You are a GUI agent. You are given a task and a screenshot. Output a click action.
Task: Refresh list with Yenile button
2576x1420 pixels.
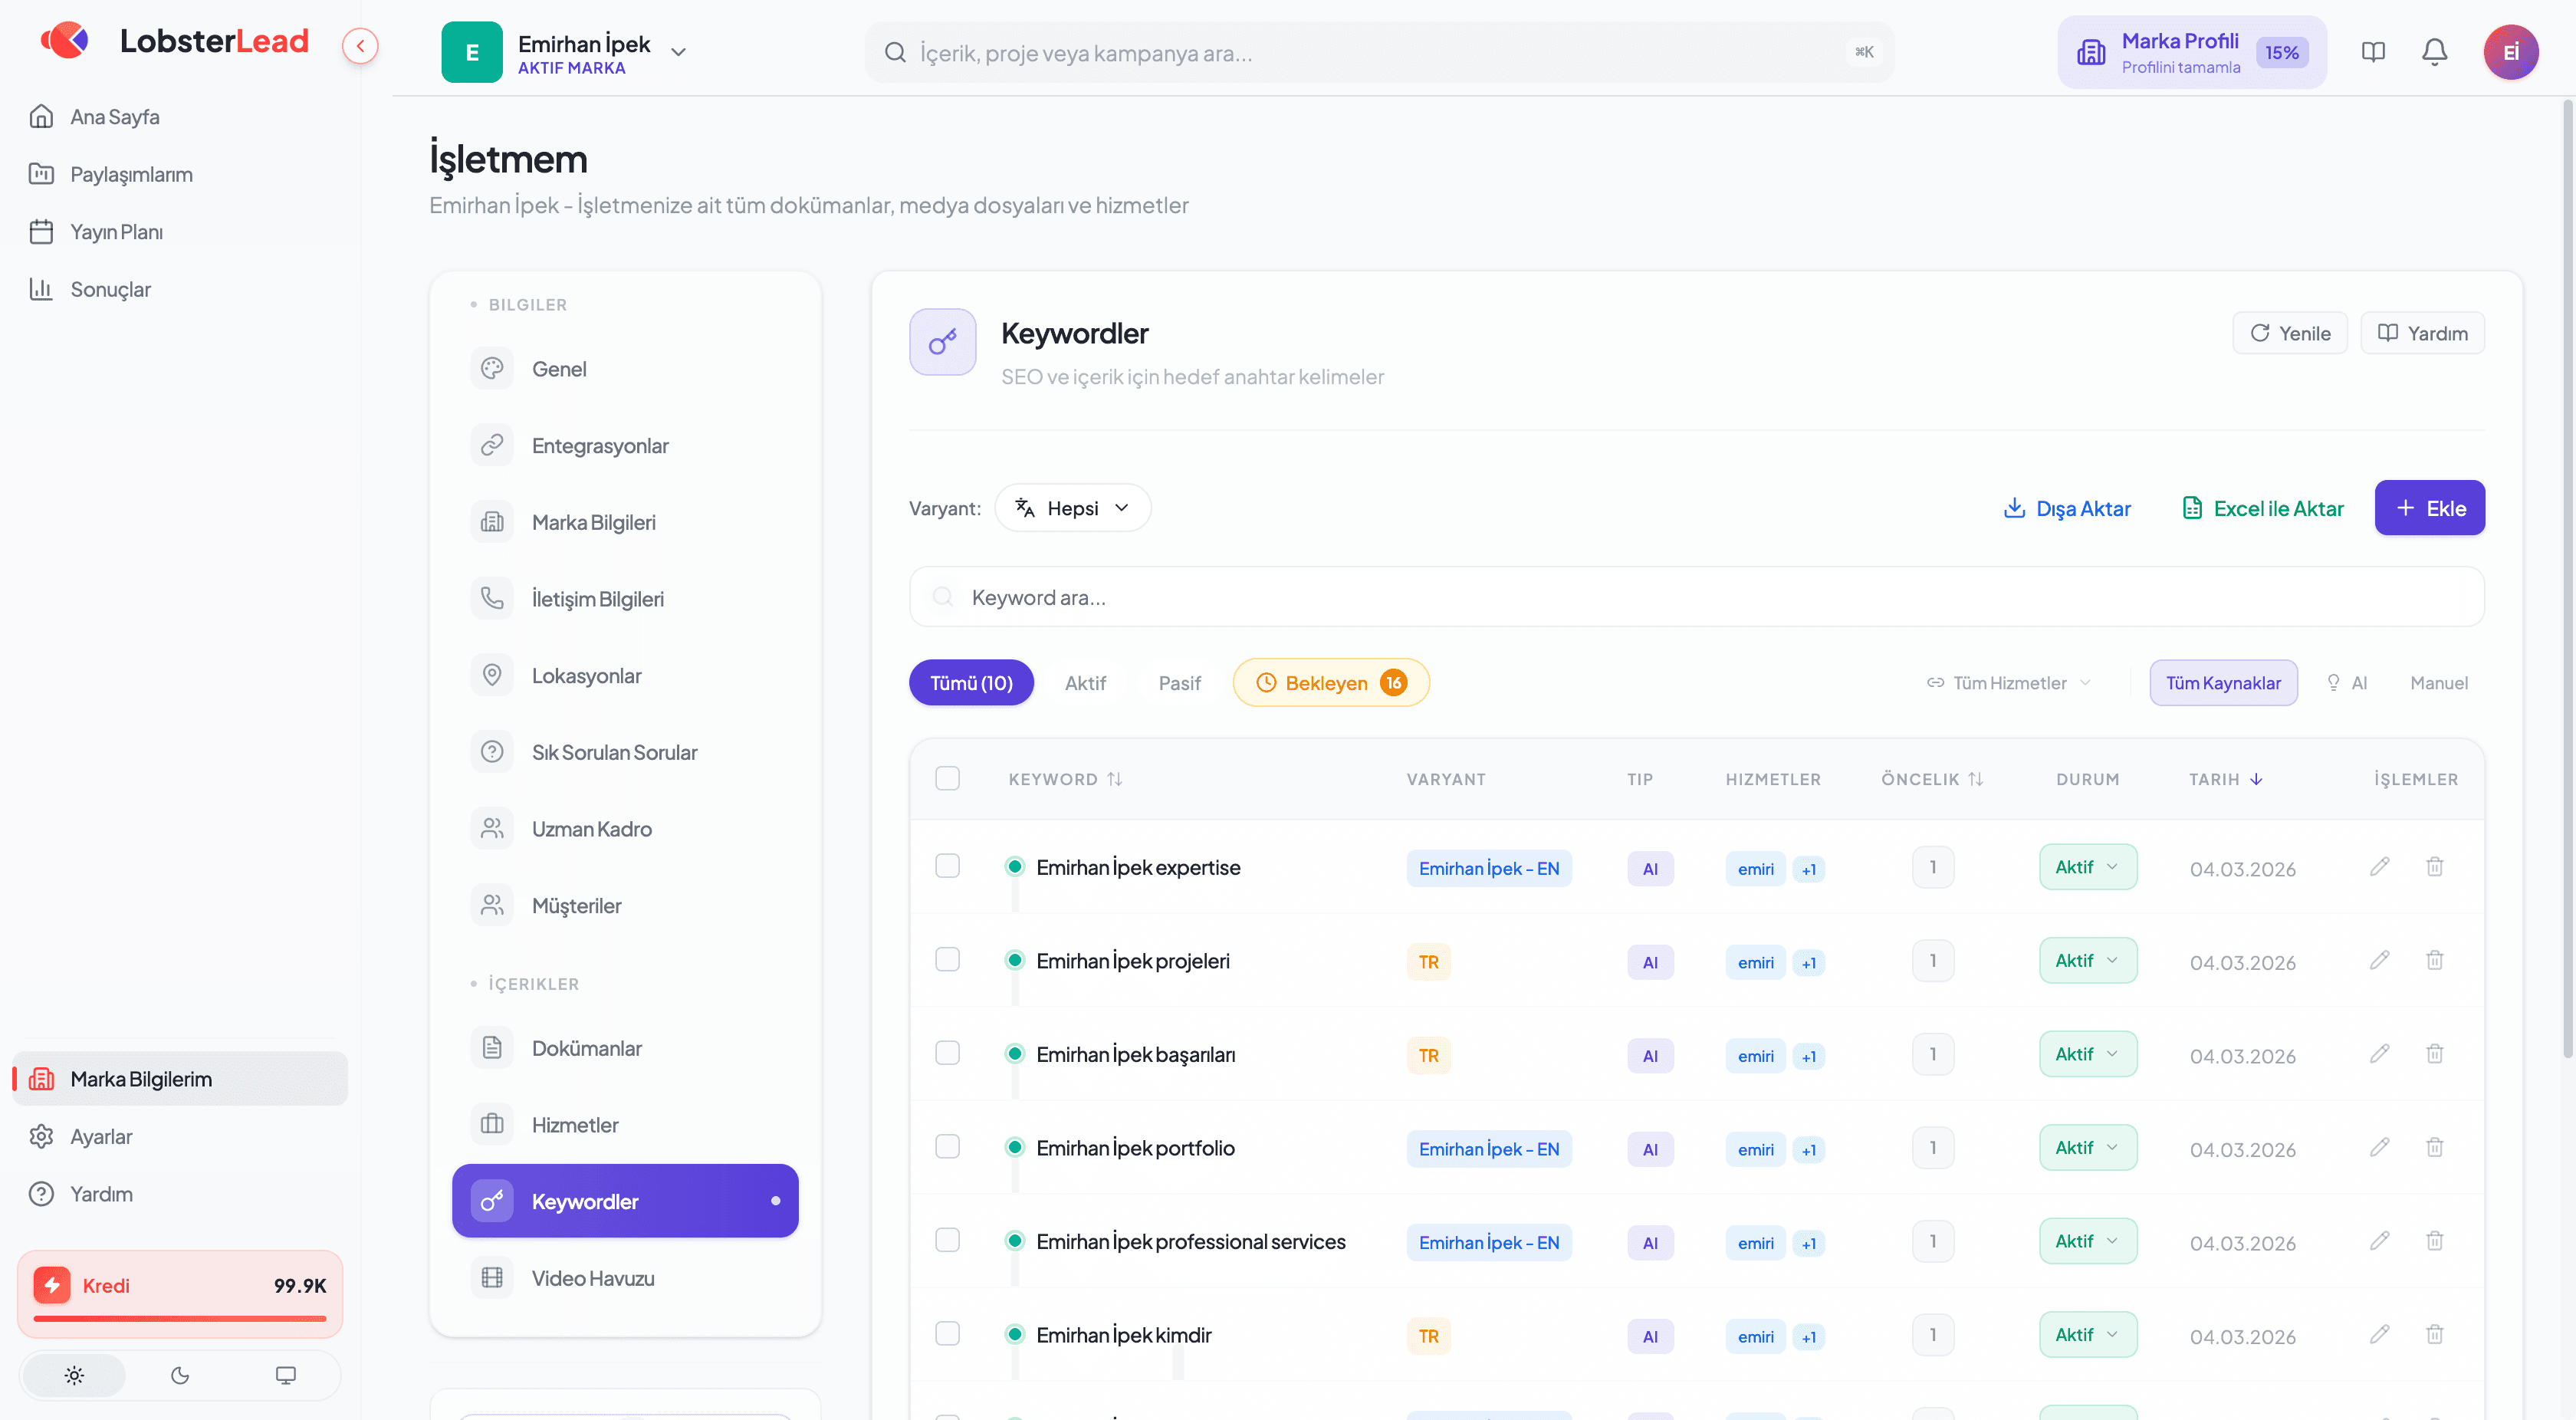click(2290, 333)
